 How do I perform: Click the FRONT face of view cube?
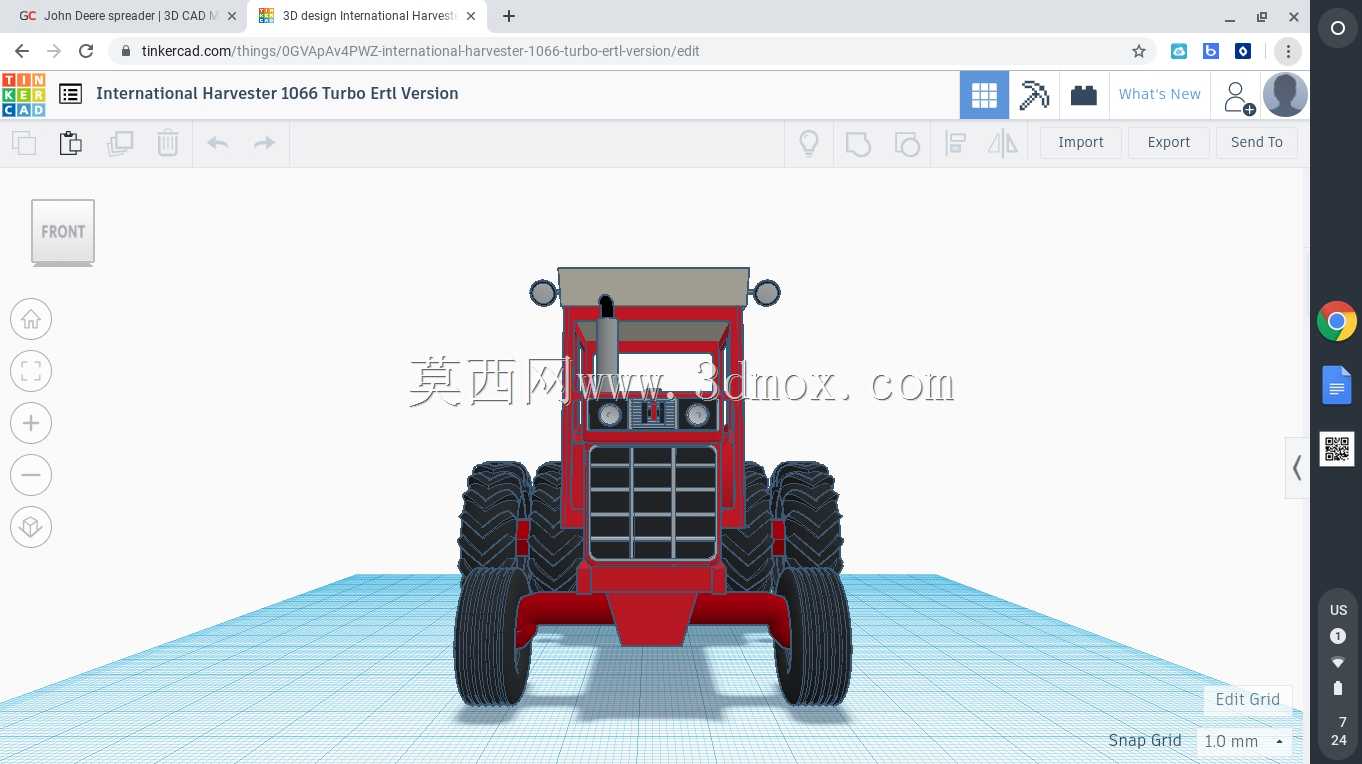pos(63,231)
